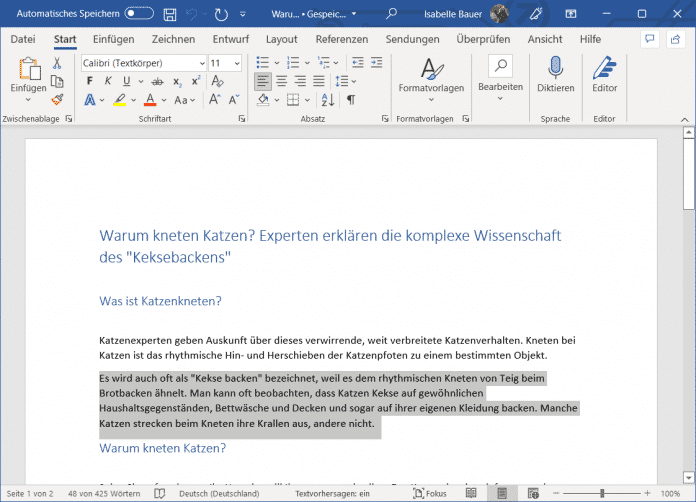Screen dimensions: 696x502
Task: Open the Datei tab
Action: point(23,39)
